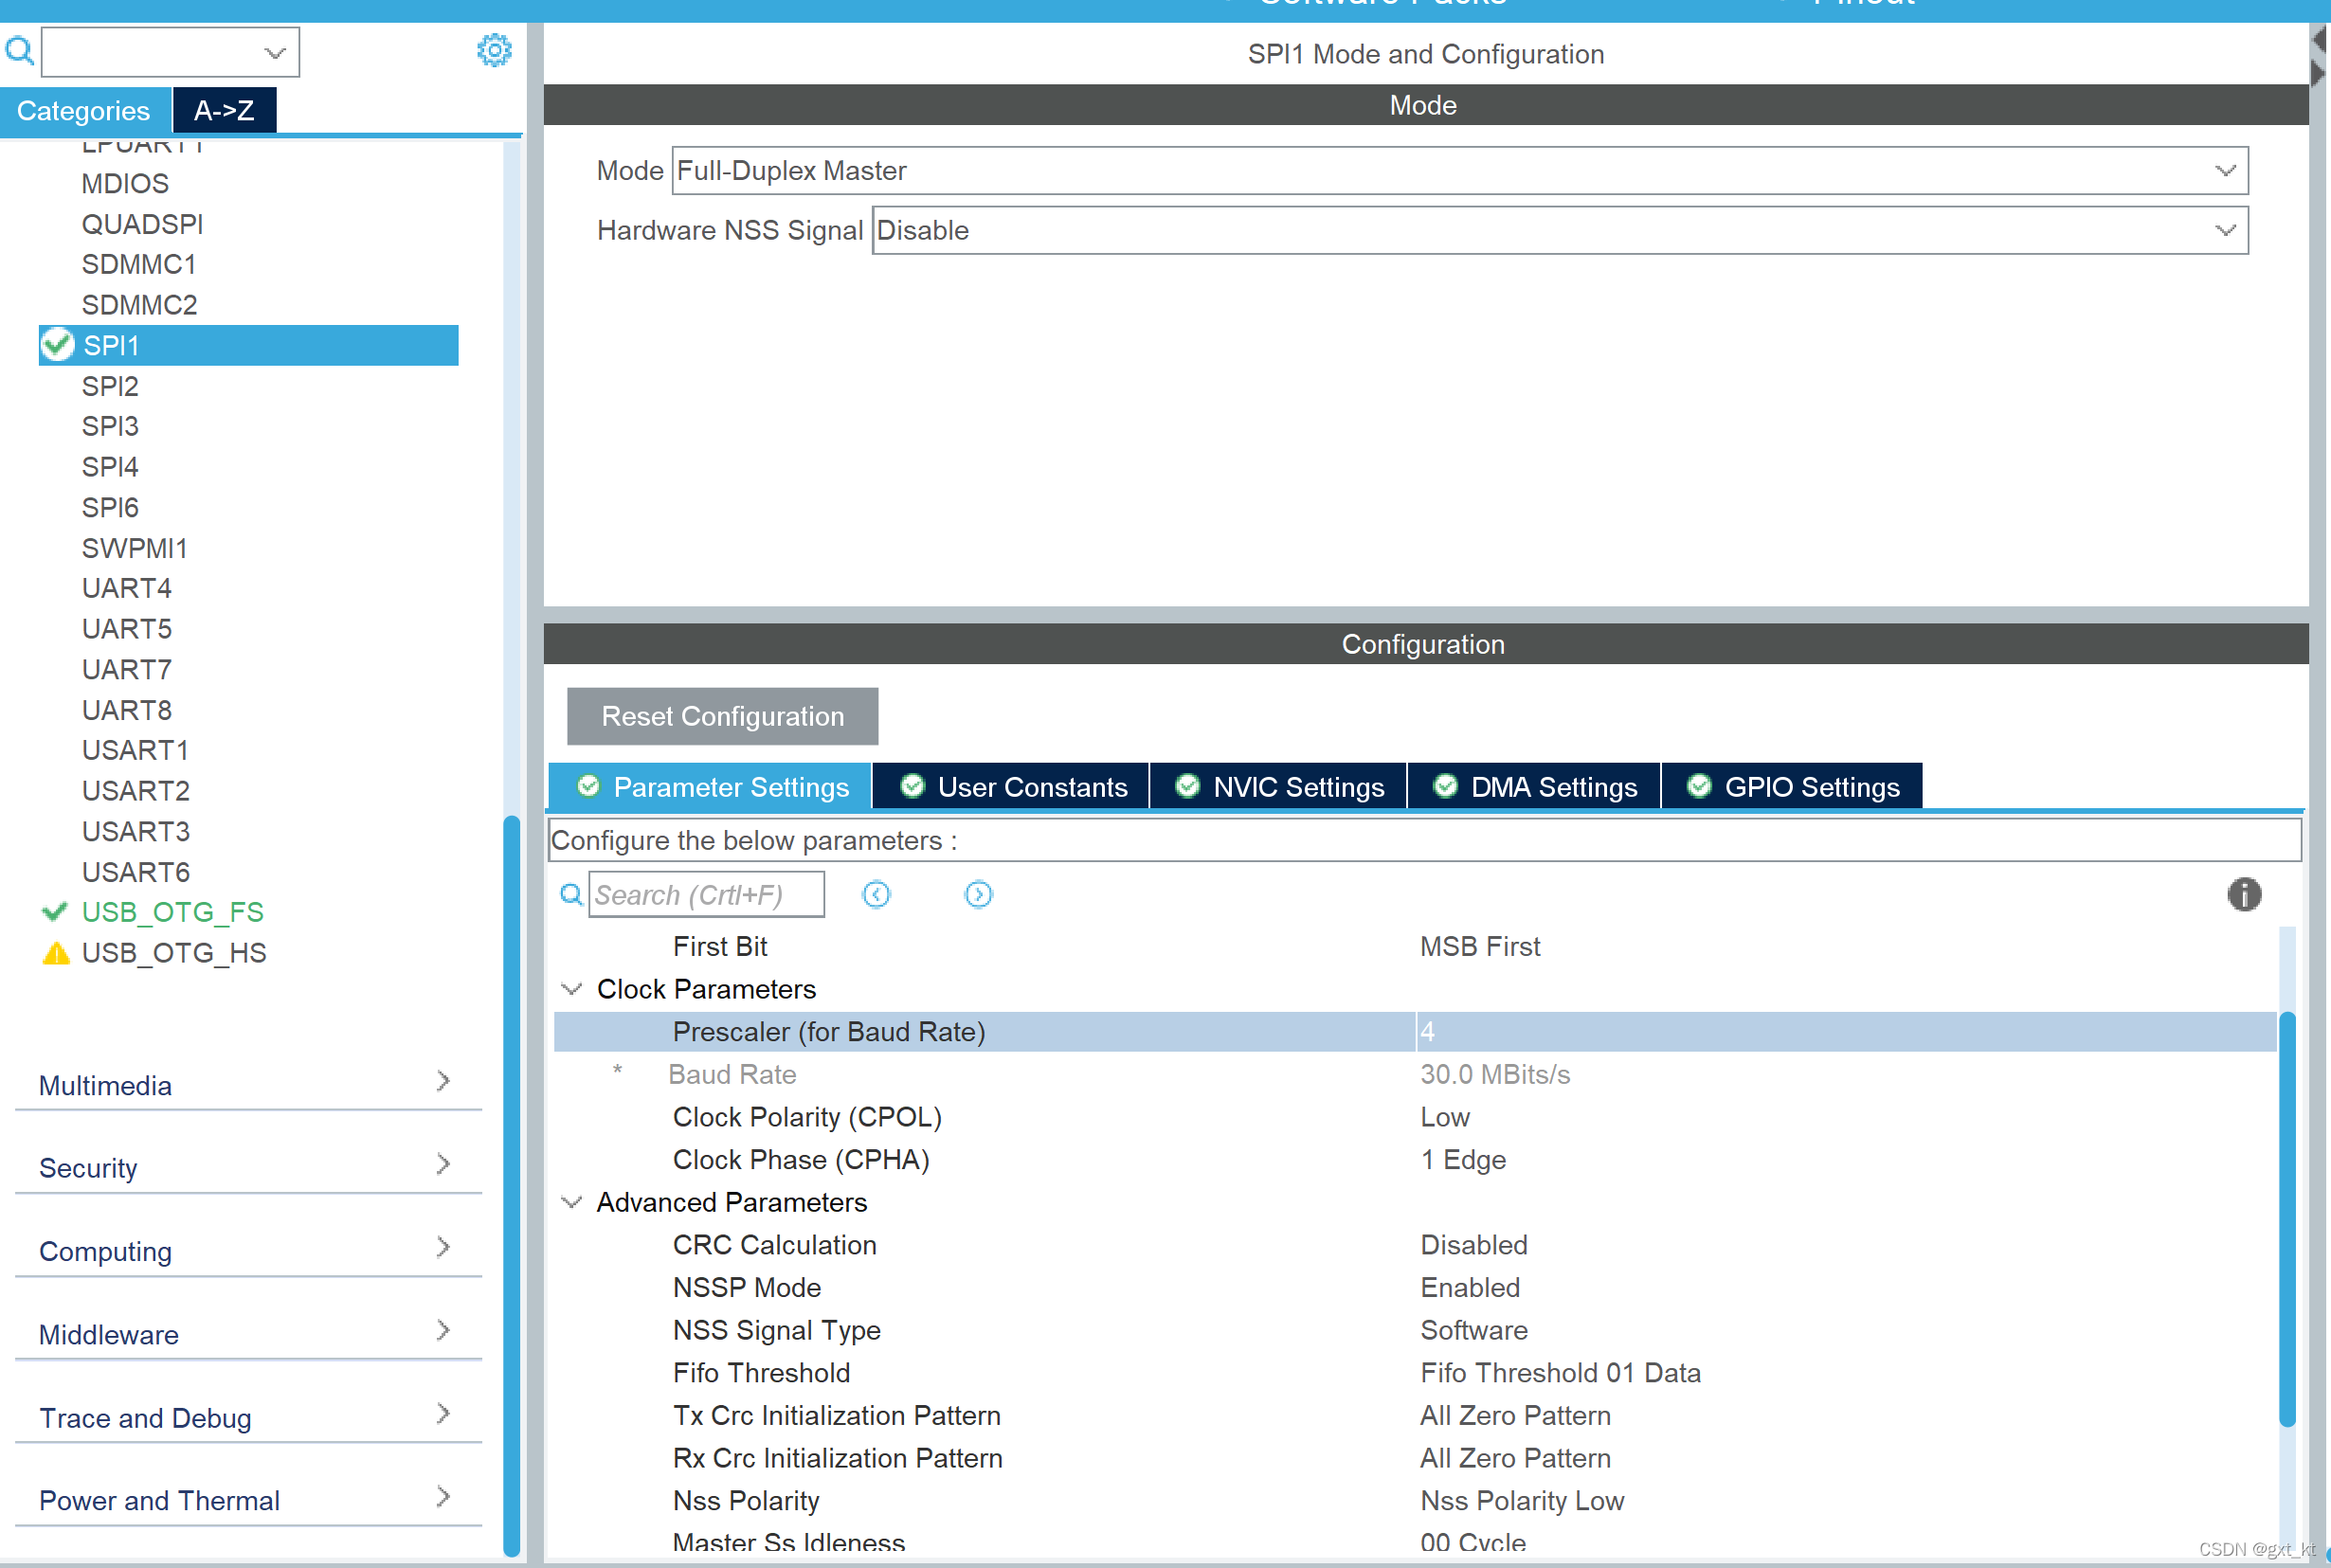This screenshot has width=2331, height=1568.
Task: Click the gear settings icon in sidebar
Action: [494, 50]
